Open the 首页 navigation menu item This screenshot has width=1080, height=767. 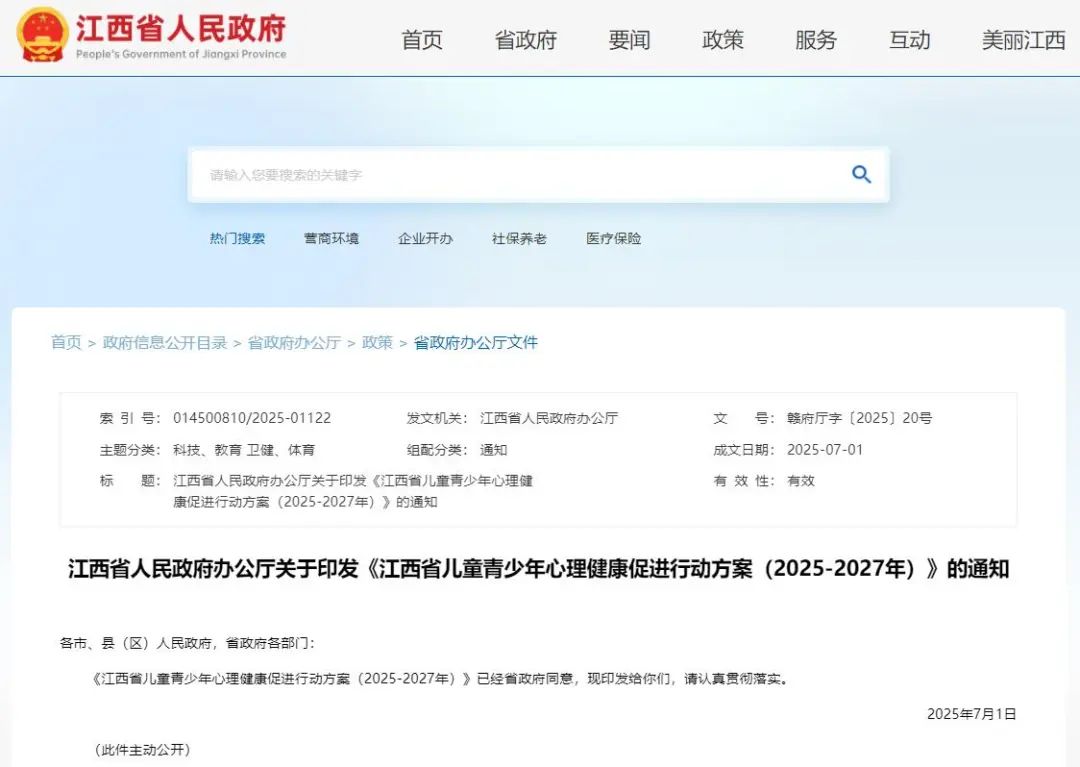pyautogui.click(x=422, y=40)
